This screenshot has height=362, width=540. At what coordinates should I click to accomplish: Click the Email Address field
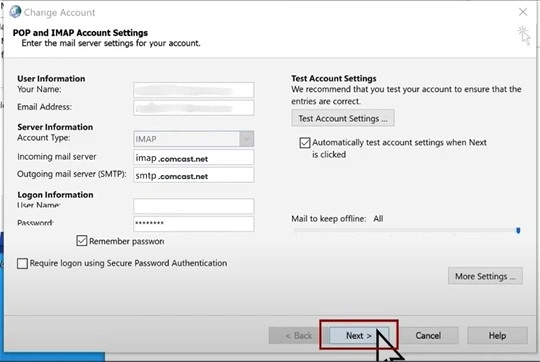(194, 108)
